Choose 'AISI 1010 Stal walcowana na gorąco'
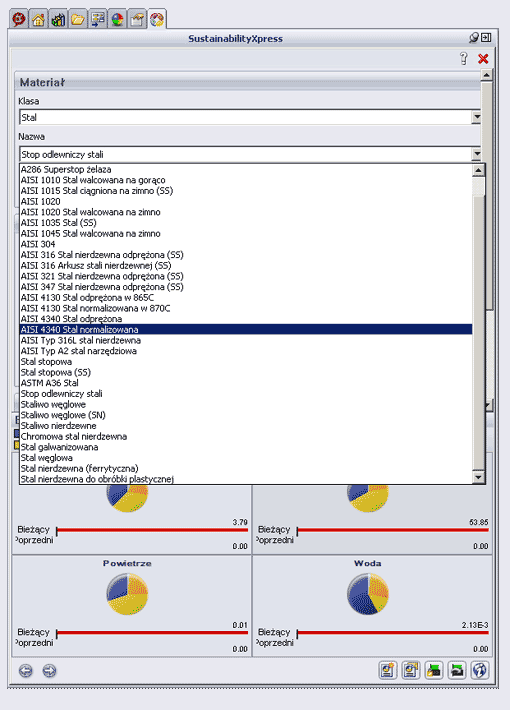Image resolution: width=510 pixels, height=710 pixels. tap(246, 180)
